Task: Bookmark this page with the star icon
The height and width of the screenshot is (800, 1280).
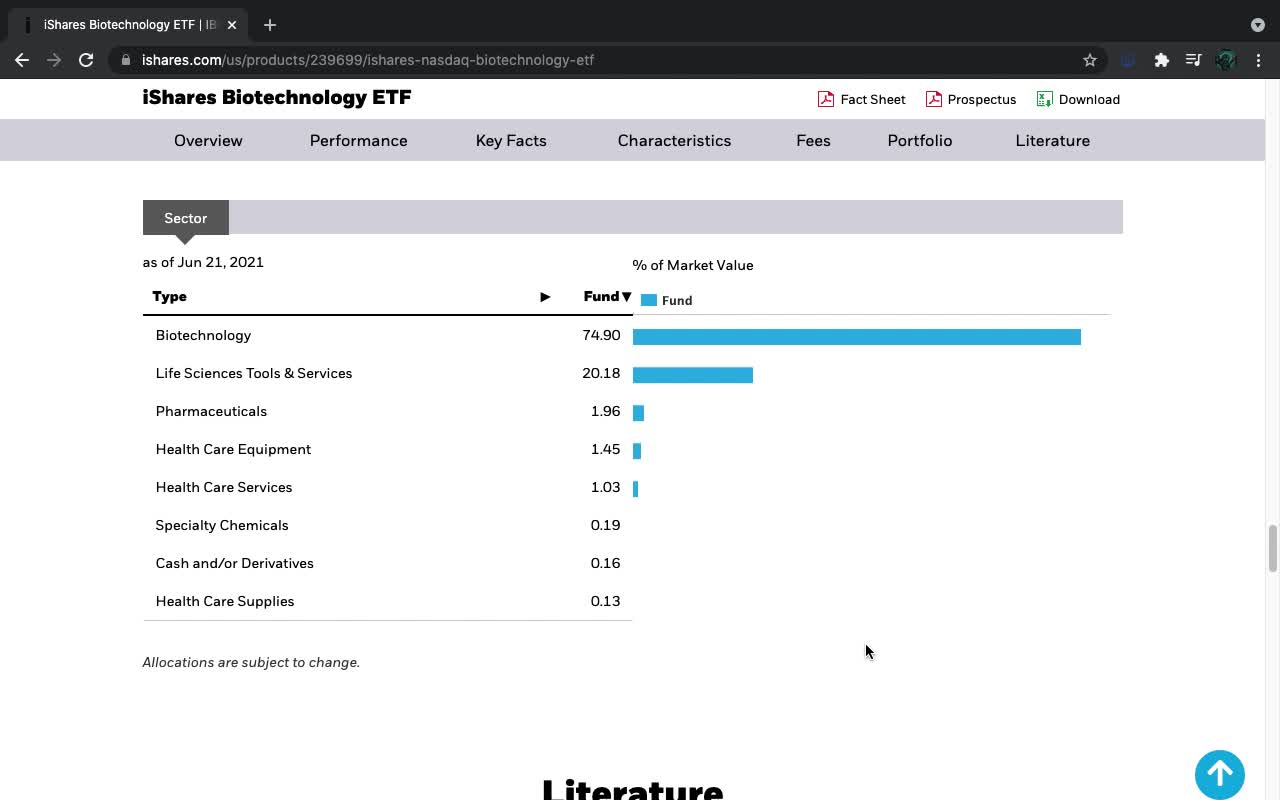Action: [1090, 60]
